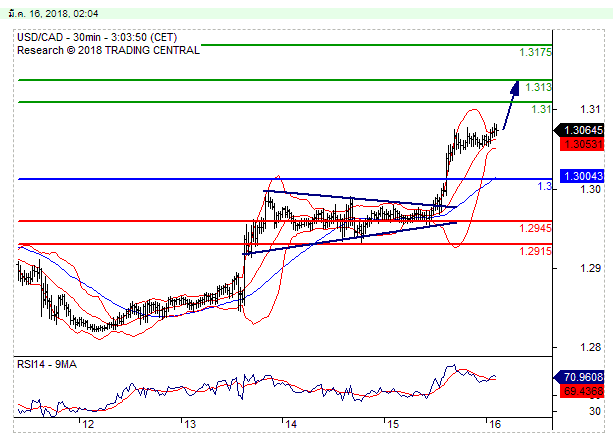This screenshot has height=436, width=613.
Task: Click the 1.31 price axis tick label
Action: pyautogui.click(x=590, y=109)
